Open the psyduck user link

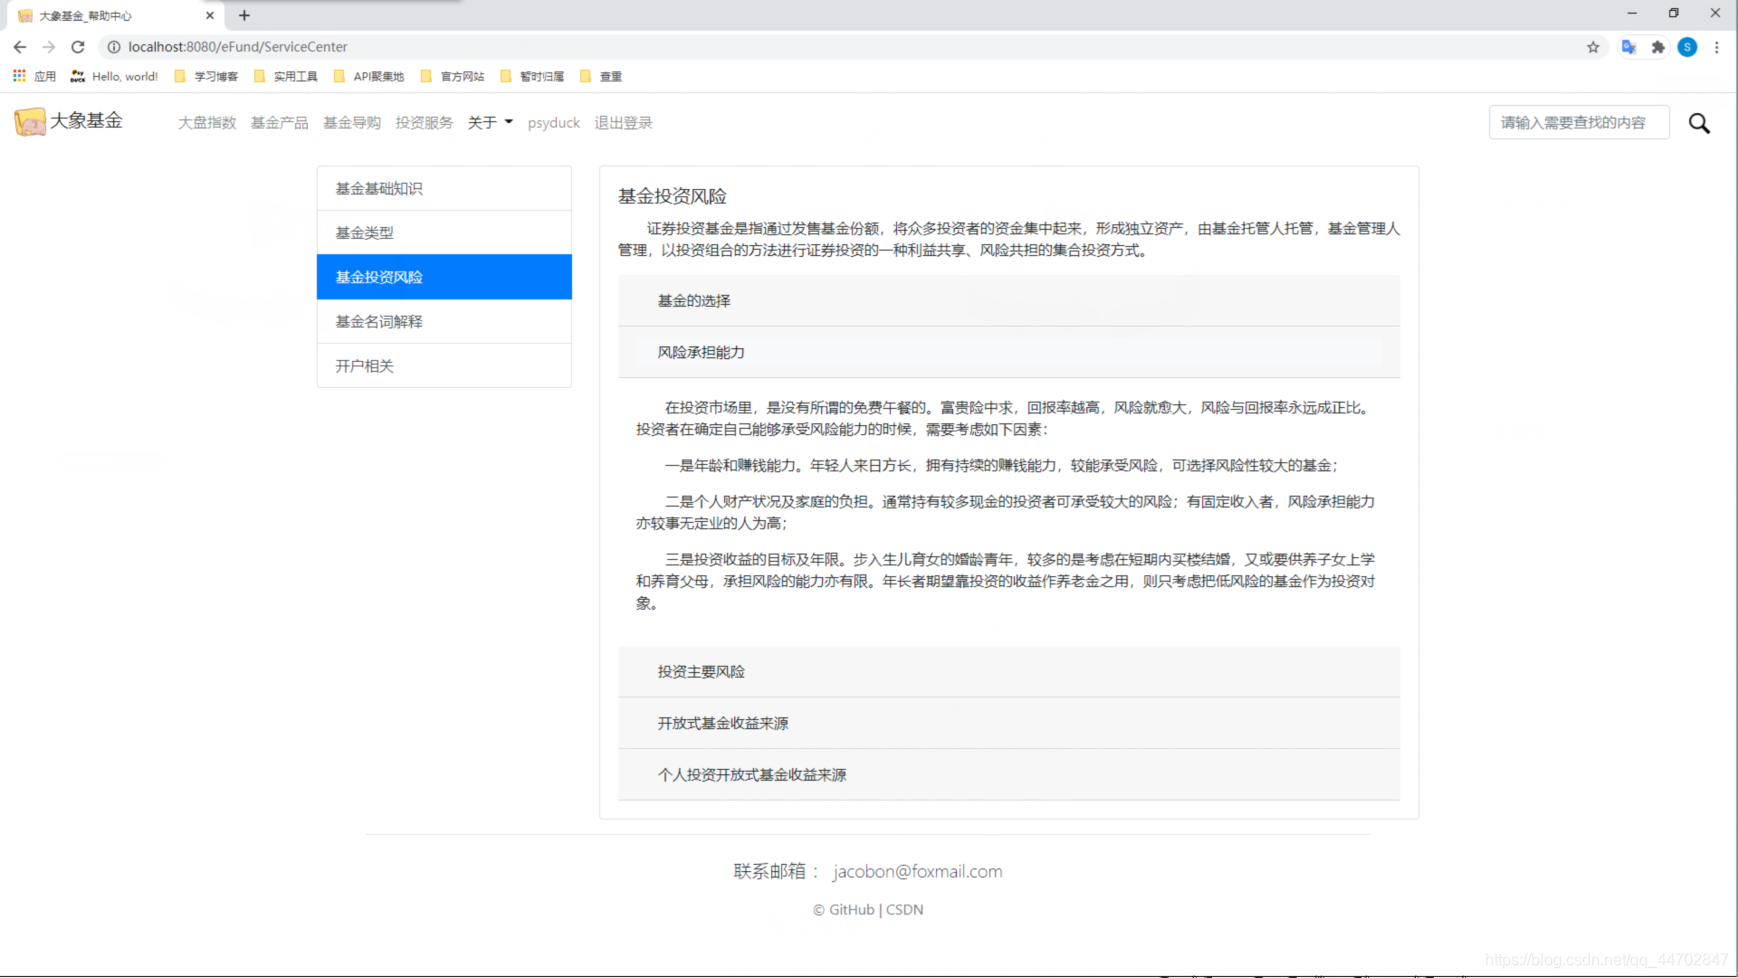pyautogui.click(x=554, y=122)
